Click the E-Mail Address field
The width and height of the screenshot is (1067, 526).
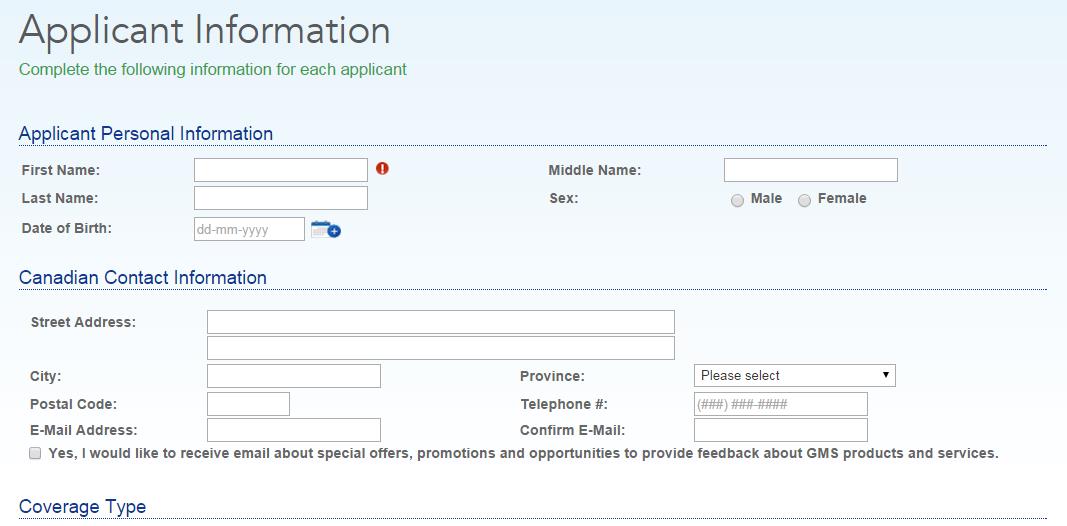(293, 430)
